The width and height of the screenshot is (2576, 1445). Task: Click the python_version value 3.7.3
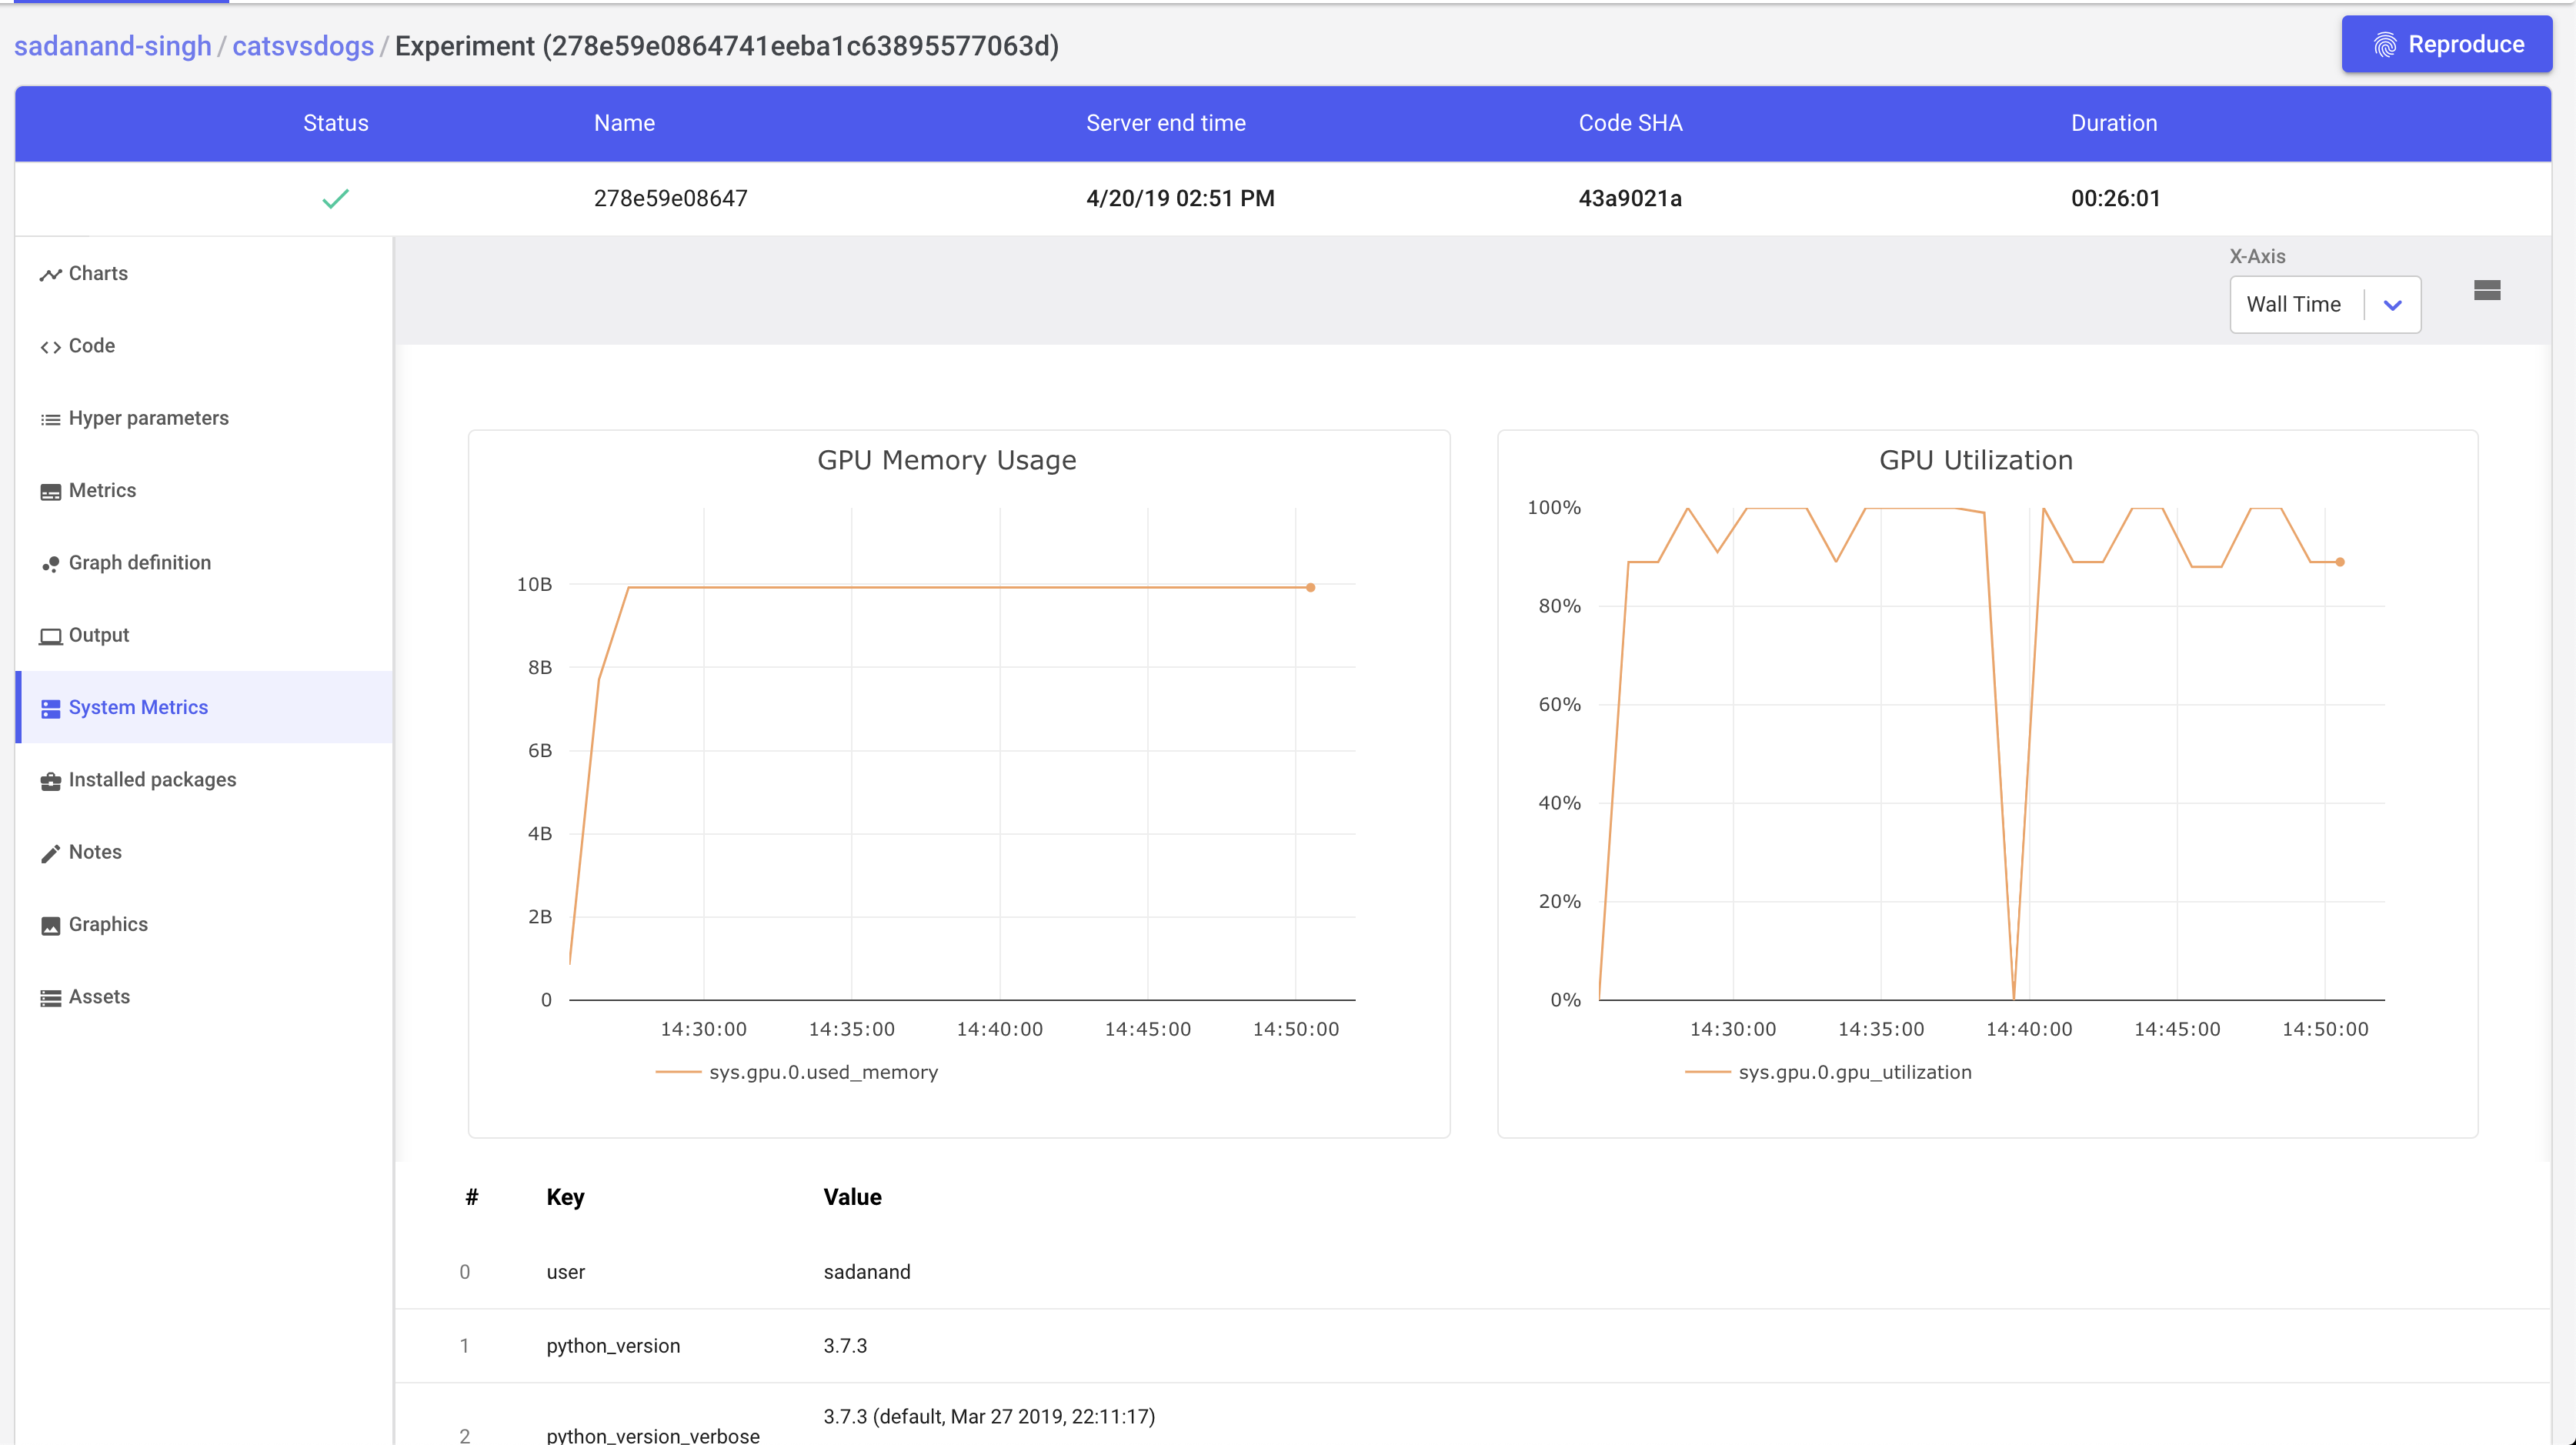tap(845, 1346)
